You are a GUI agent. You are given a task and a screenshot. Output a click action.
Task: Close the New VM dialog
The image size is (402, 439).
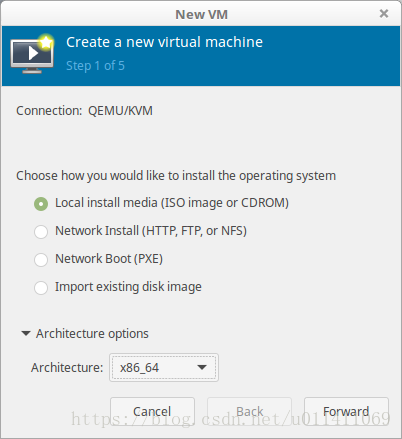click(384, 14)
